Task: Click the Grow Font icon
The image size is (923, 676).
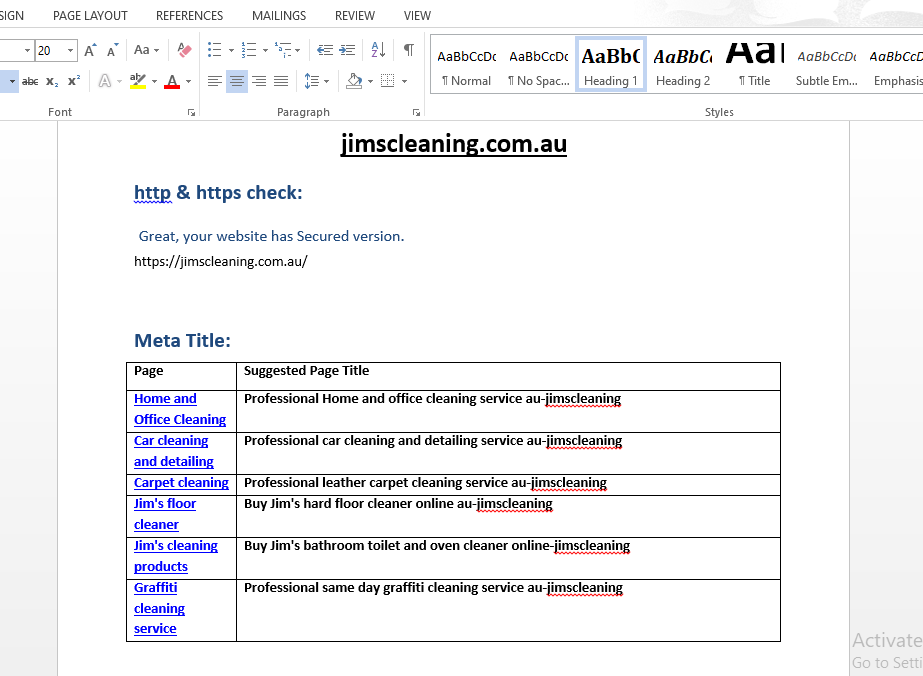Action: (90, 50)
